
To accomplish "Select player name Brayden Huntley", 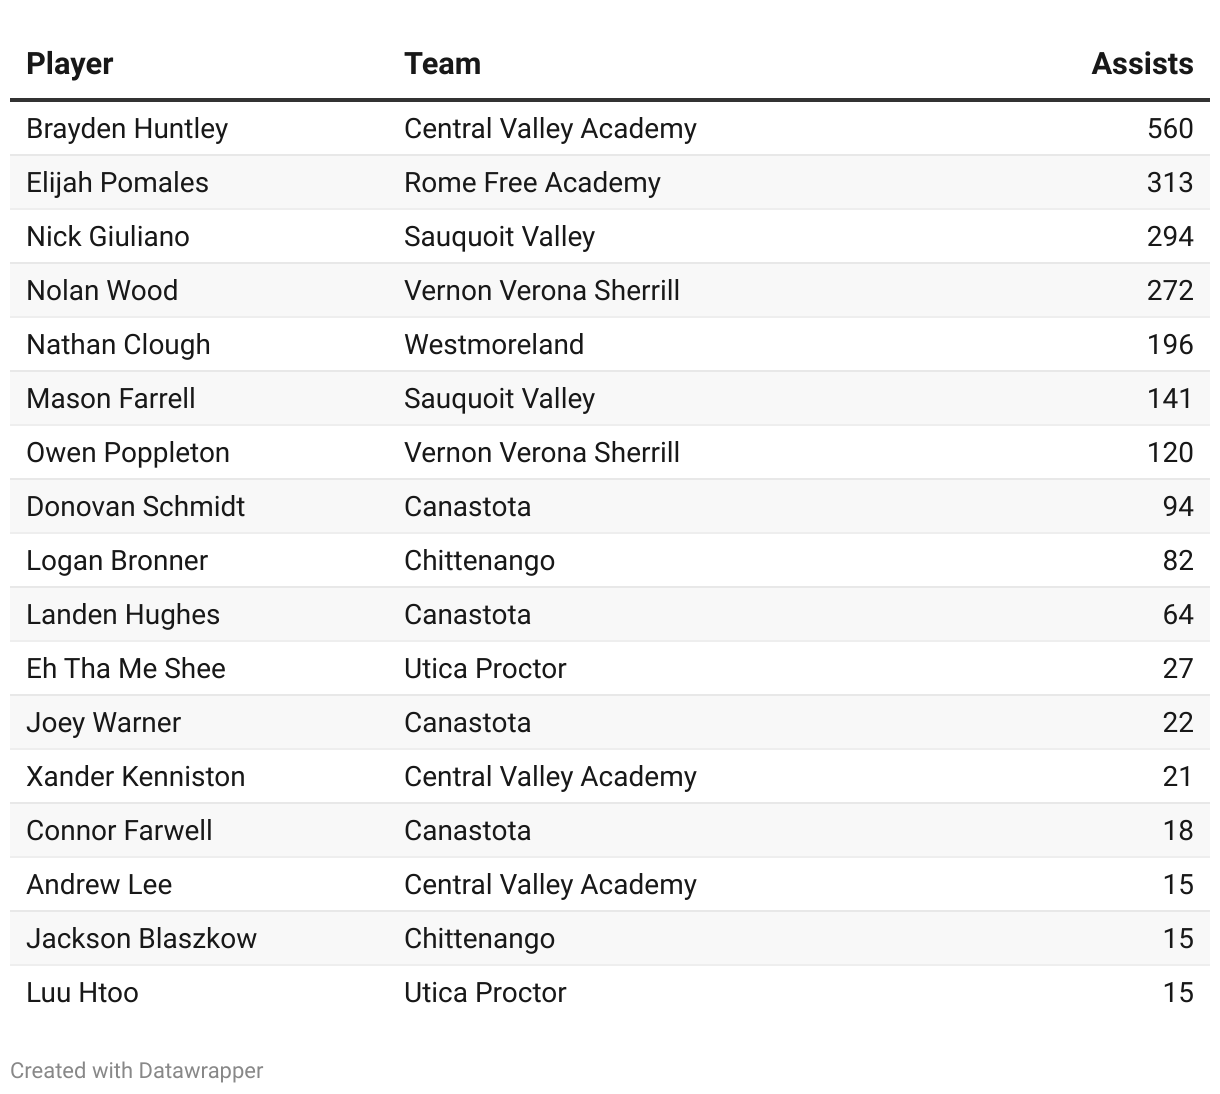I will tap(127, 129).
